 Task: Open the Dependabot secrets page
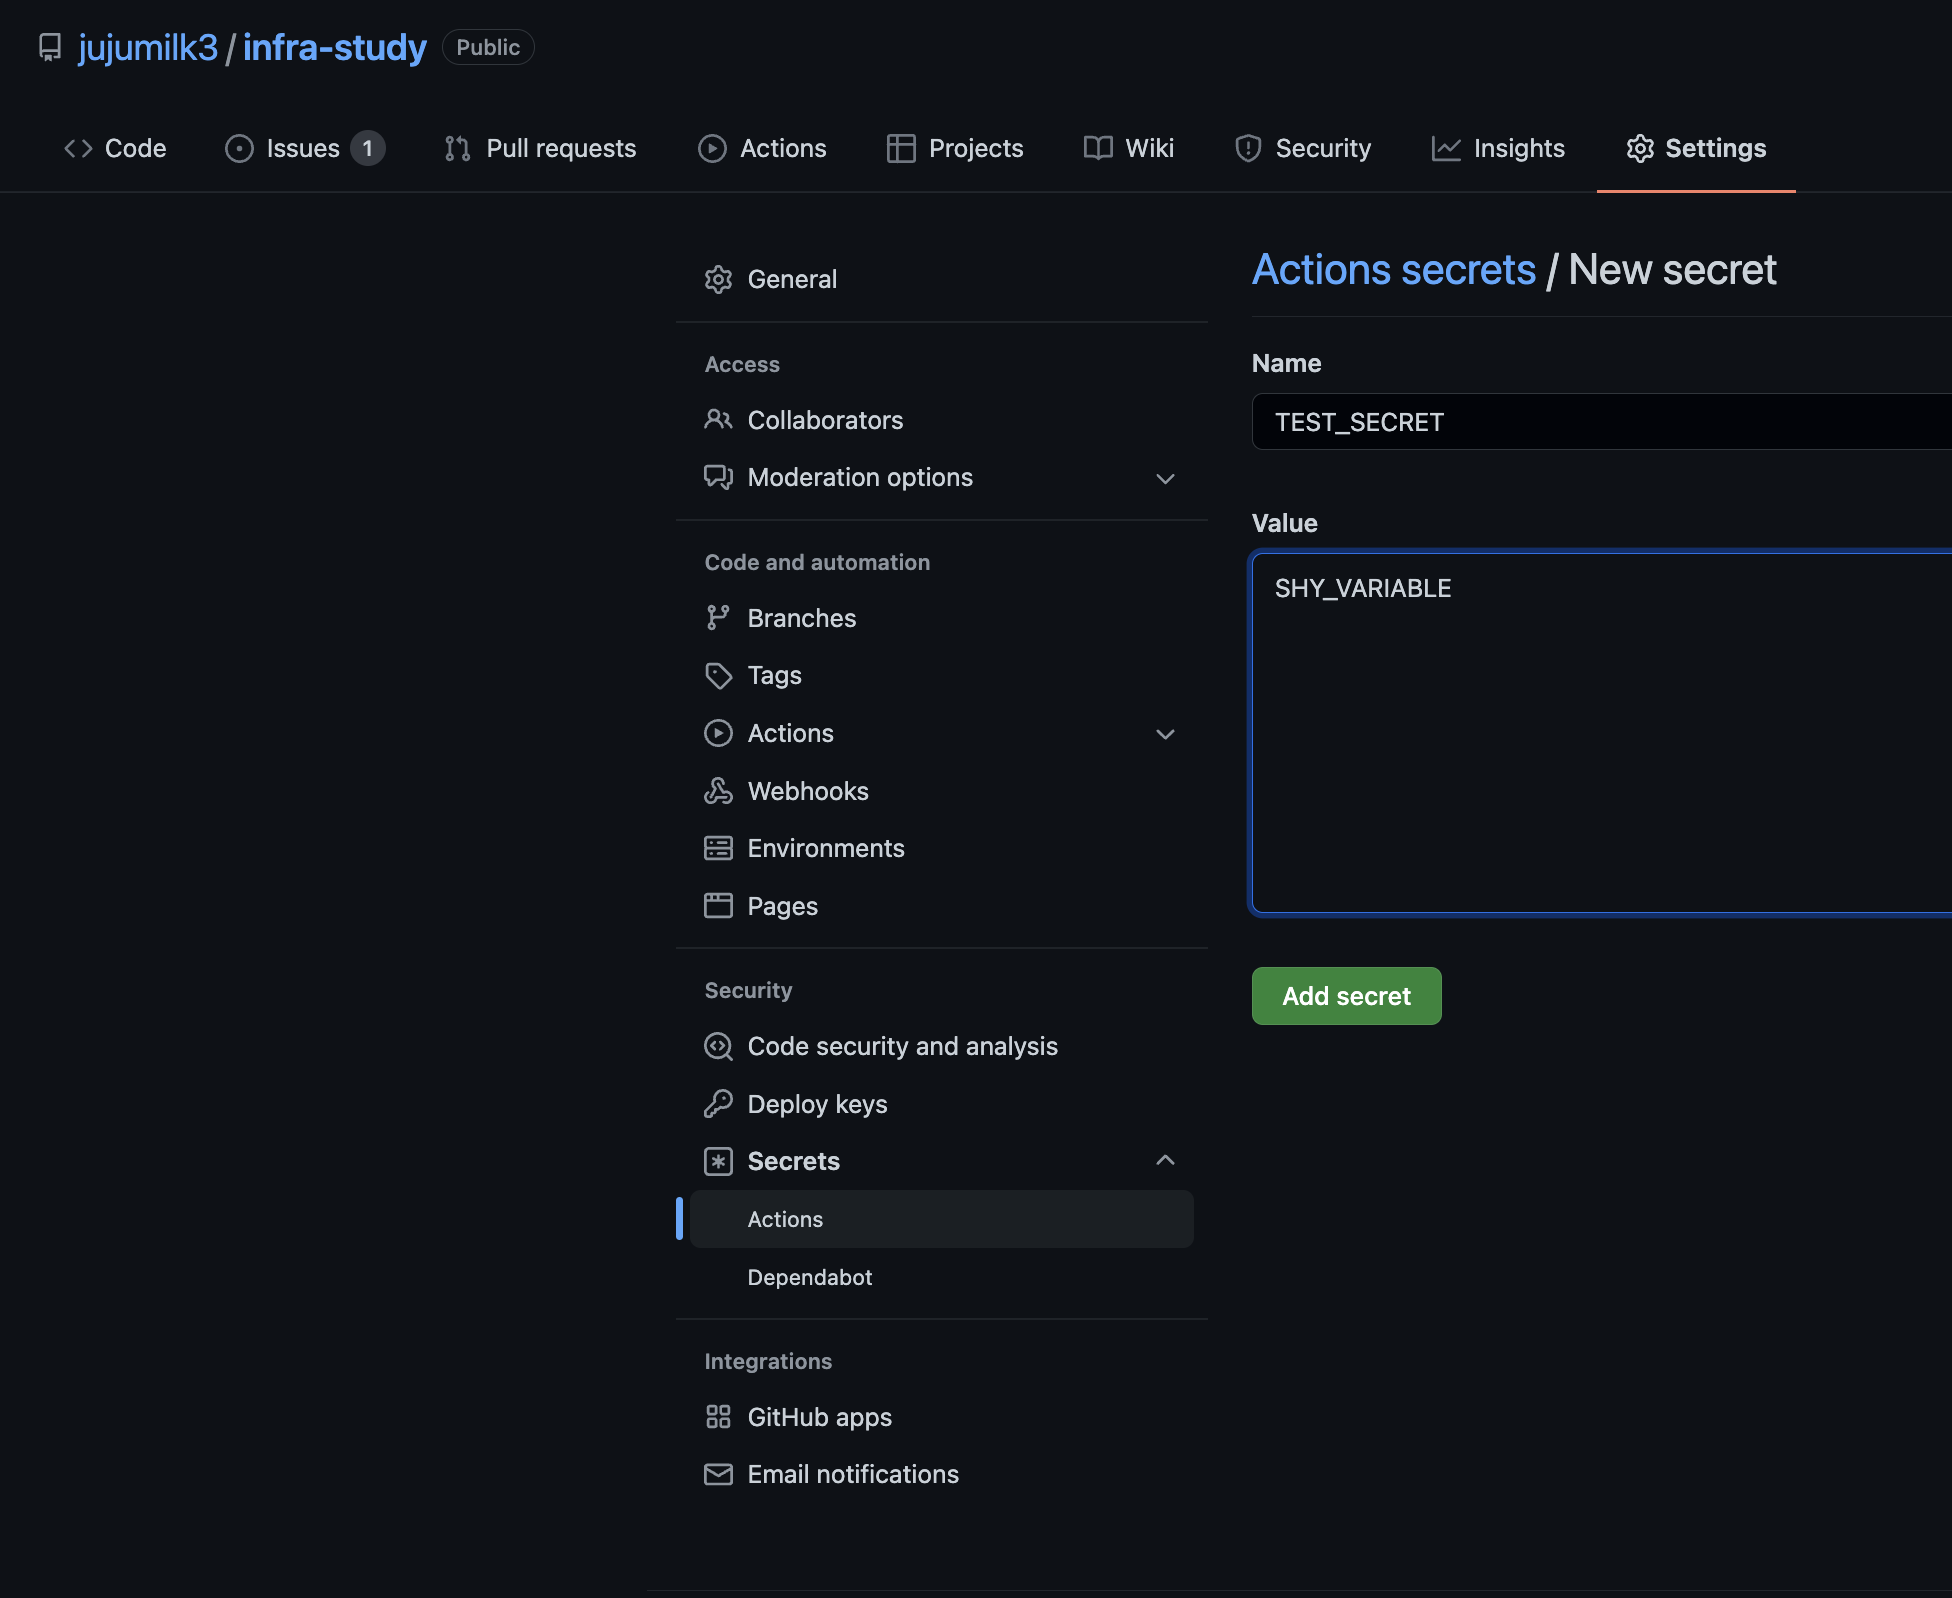809,1277
